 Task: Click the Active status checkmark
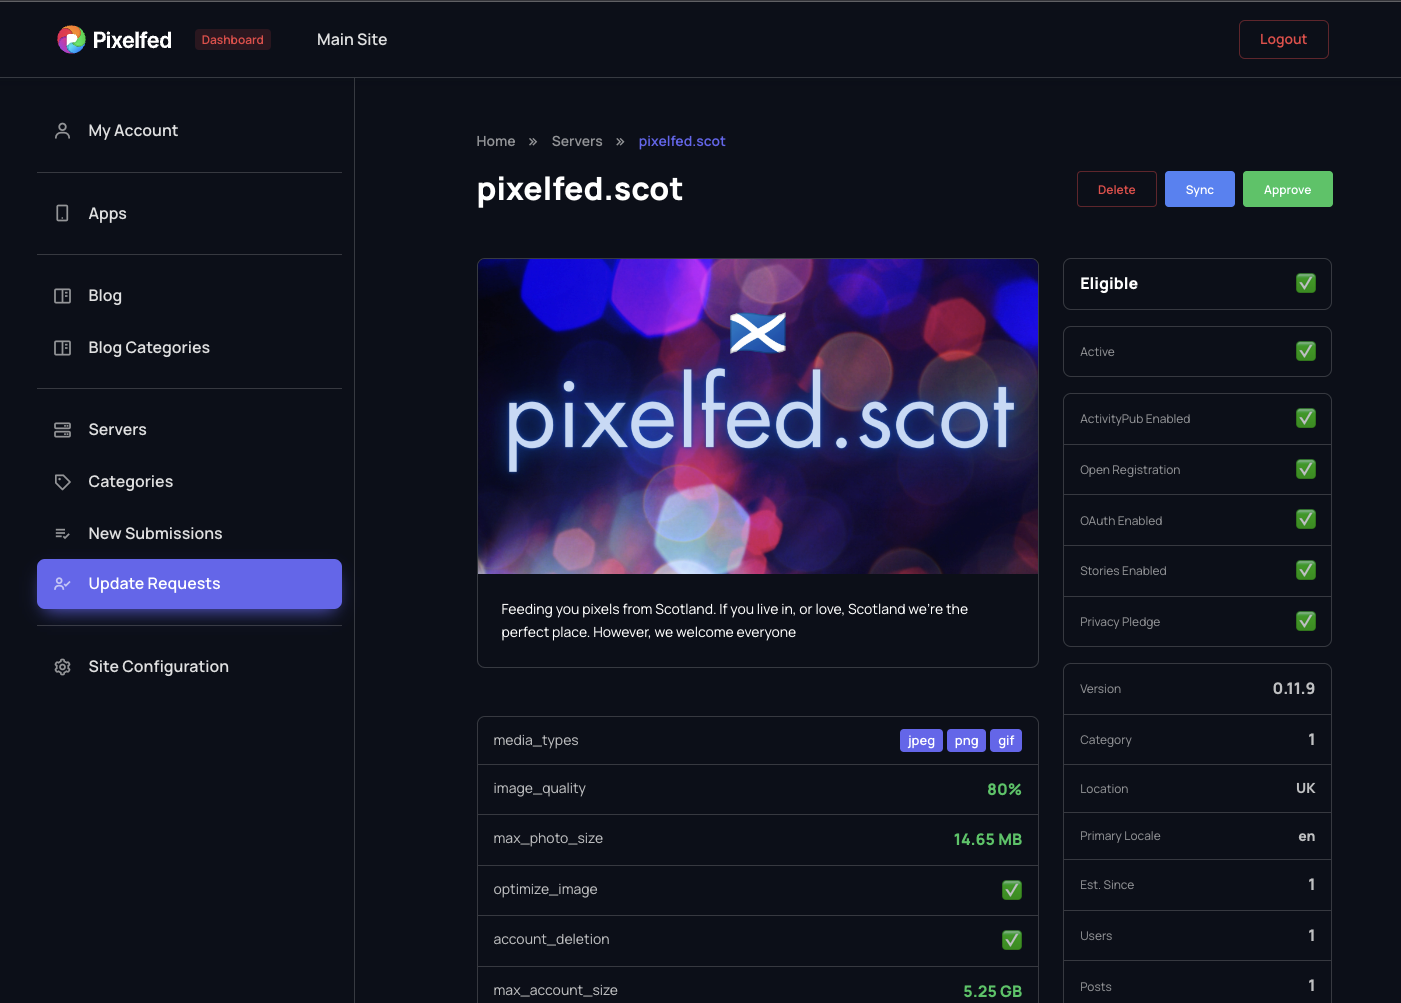pyautogui.click(x=1306, y=351)
